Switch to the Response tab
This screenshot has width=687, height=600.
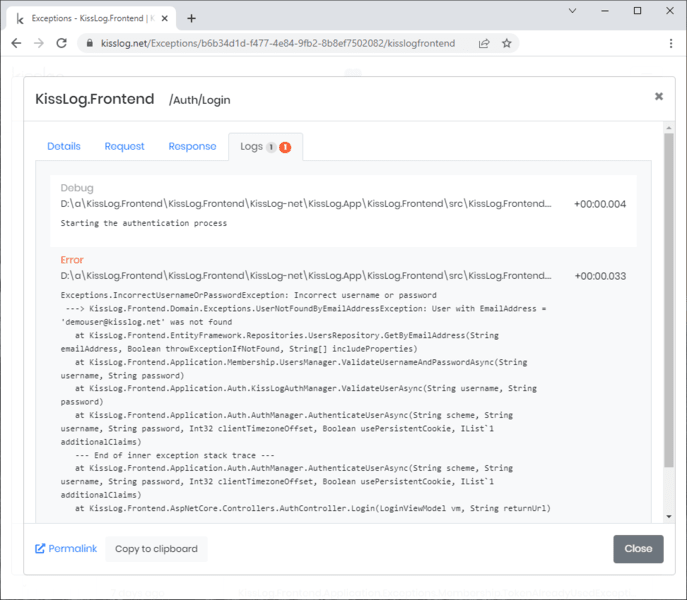(x=192, y=146)
